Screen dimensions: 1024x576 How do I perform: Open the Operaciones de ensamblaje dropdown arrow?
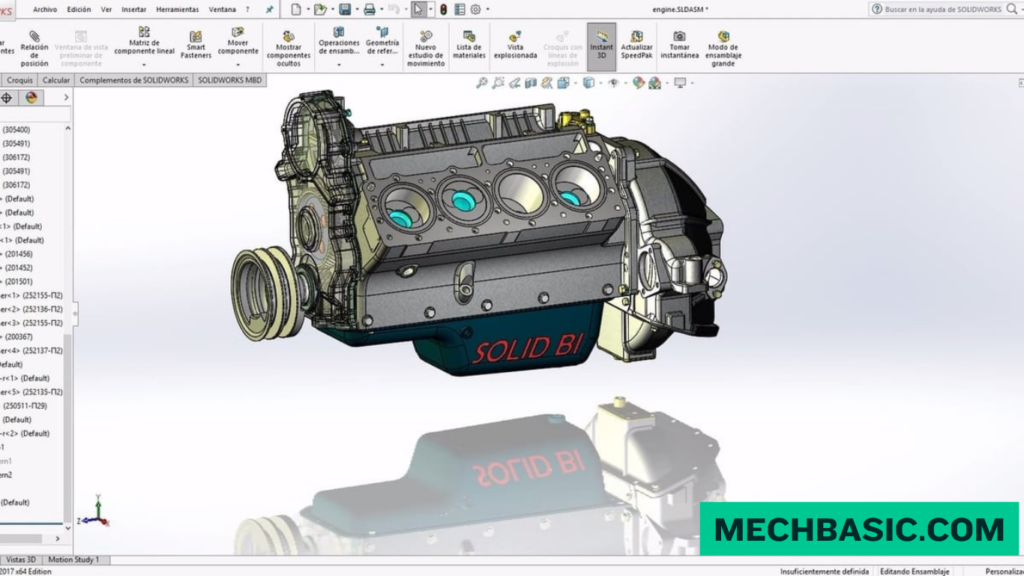pos(339,65)
